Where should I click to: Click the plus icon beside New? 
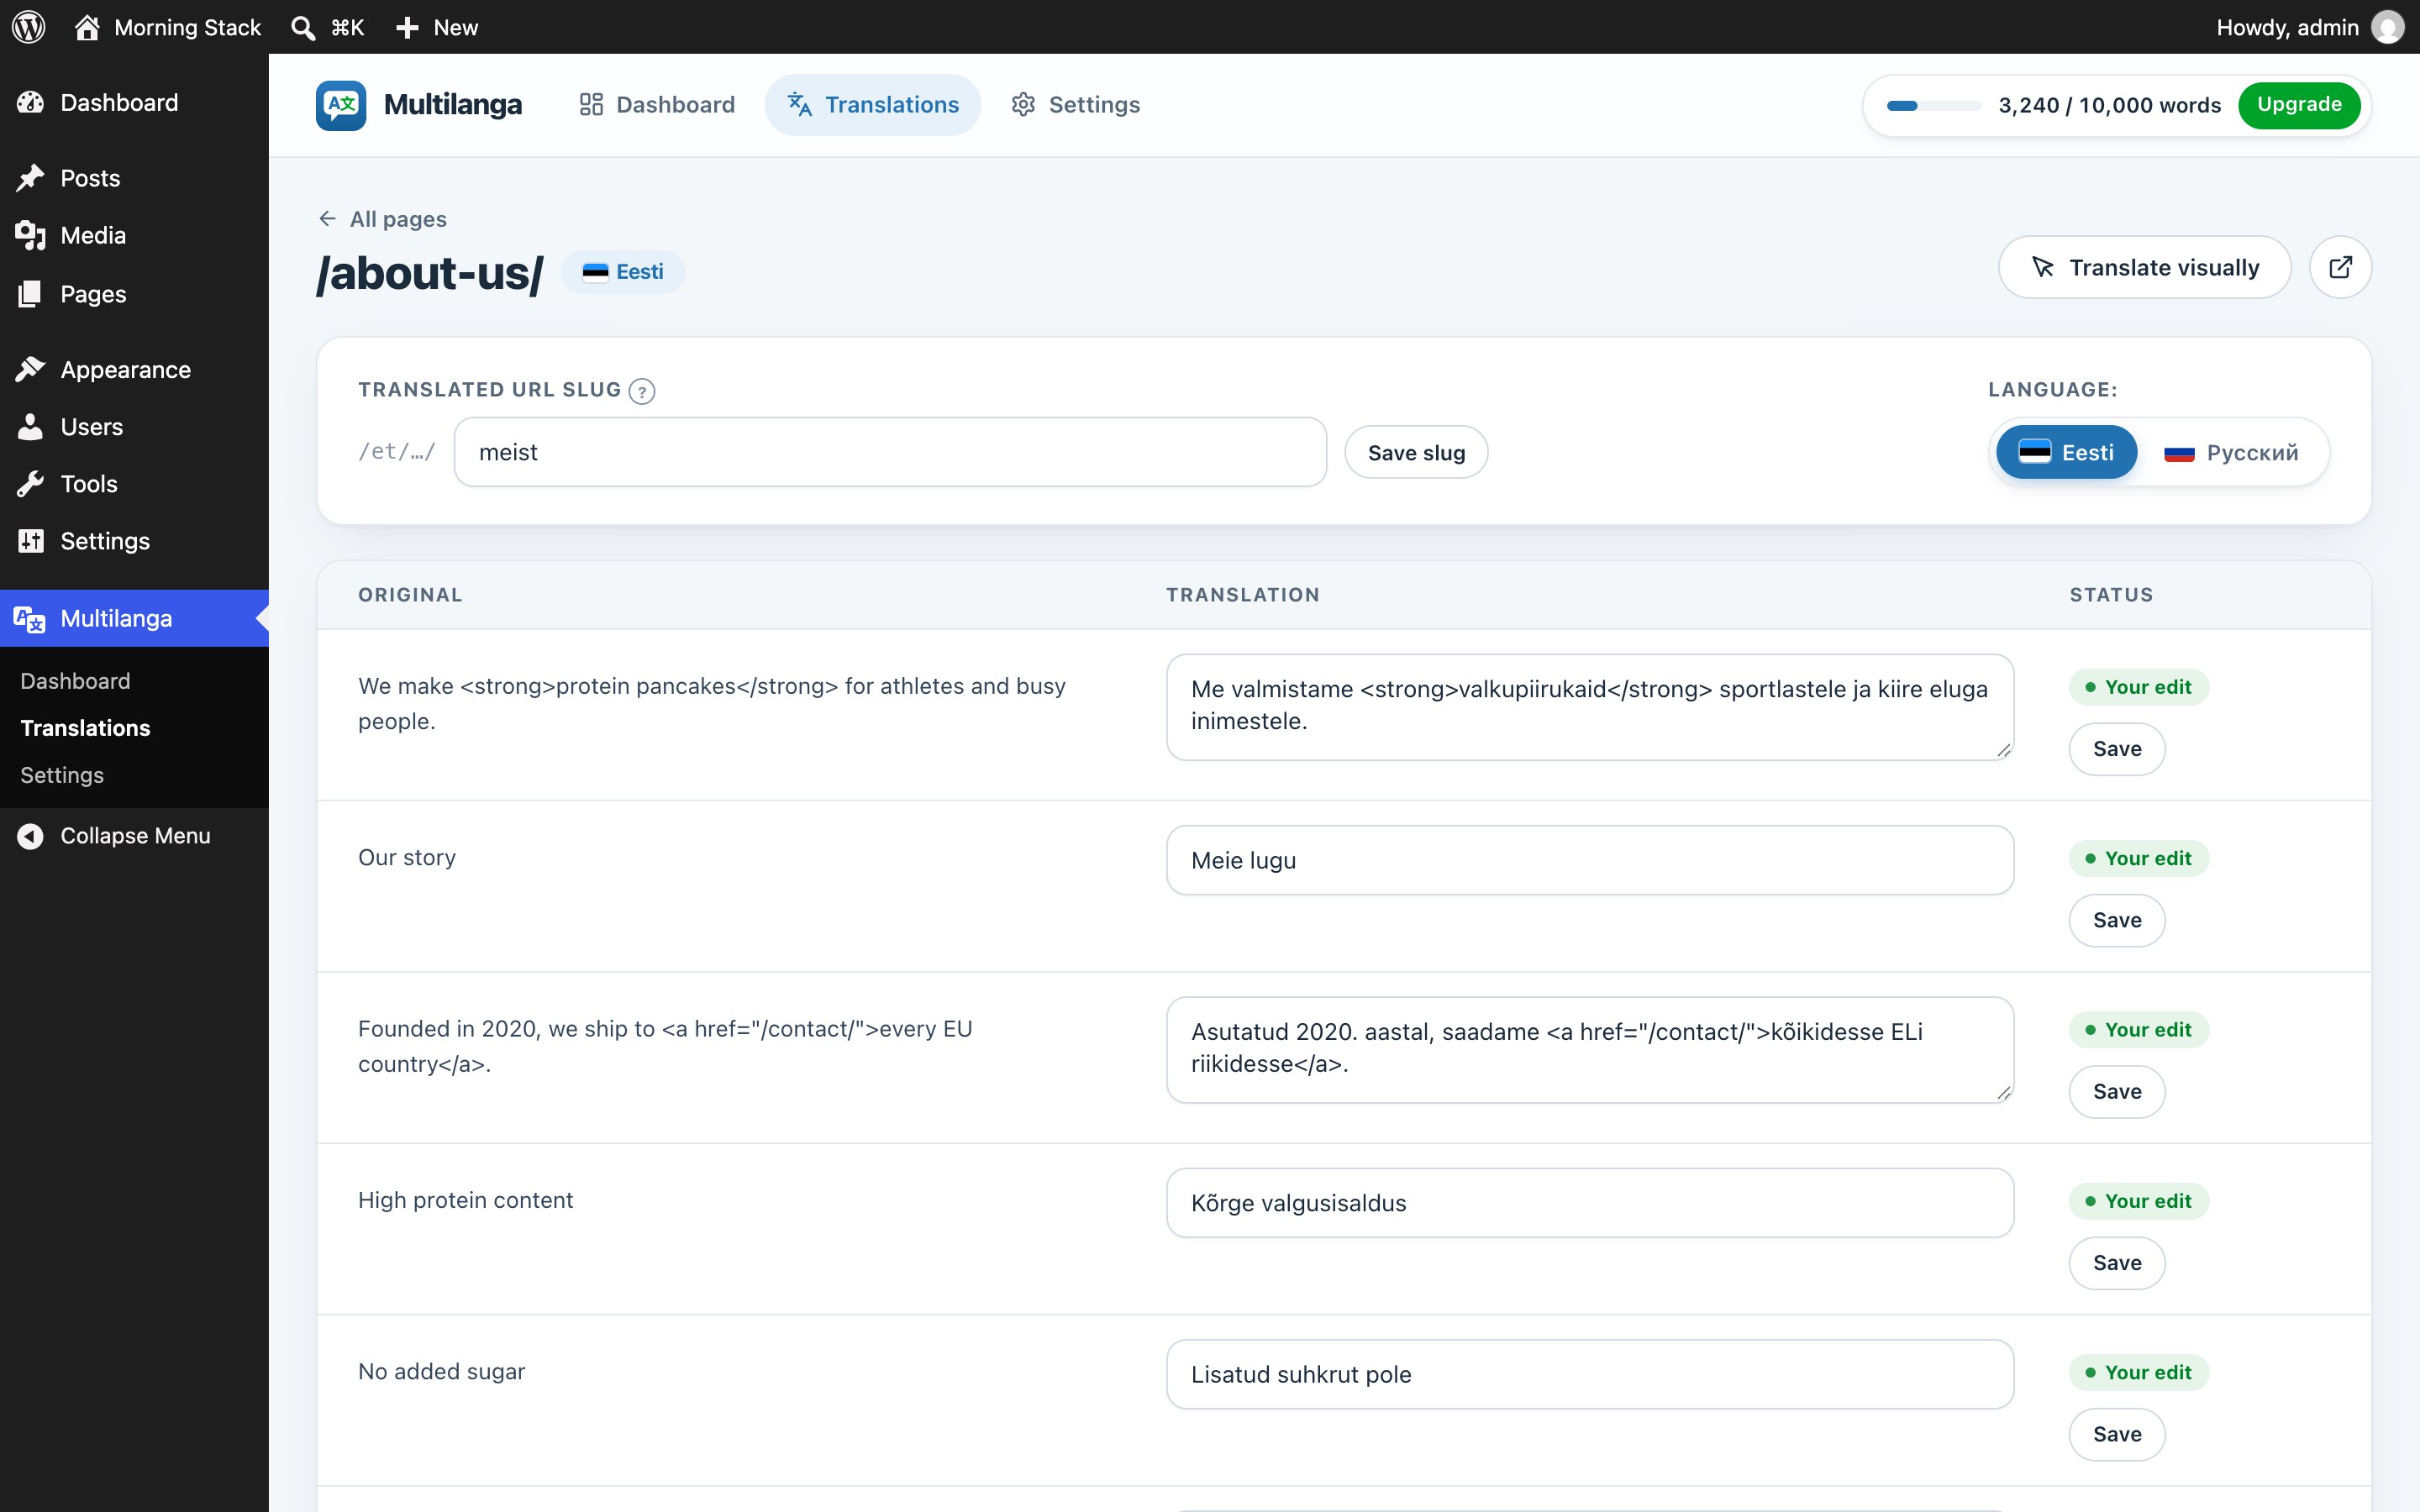coord(407,27)
